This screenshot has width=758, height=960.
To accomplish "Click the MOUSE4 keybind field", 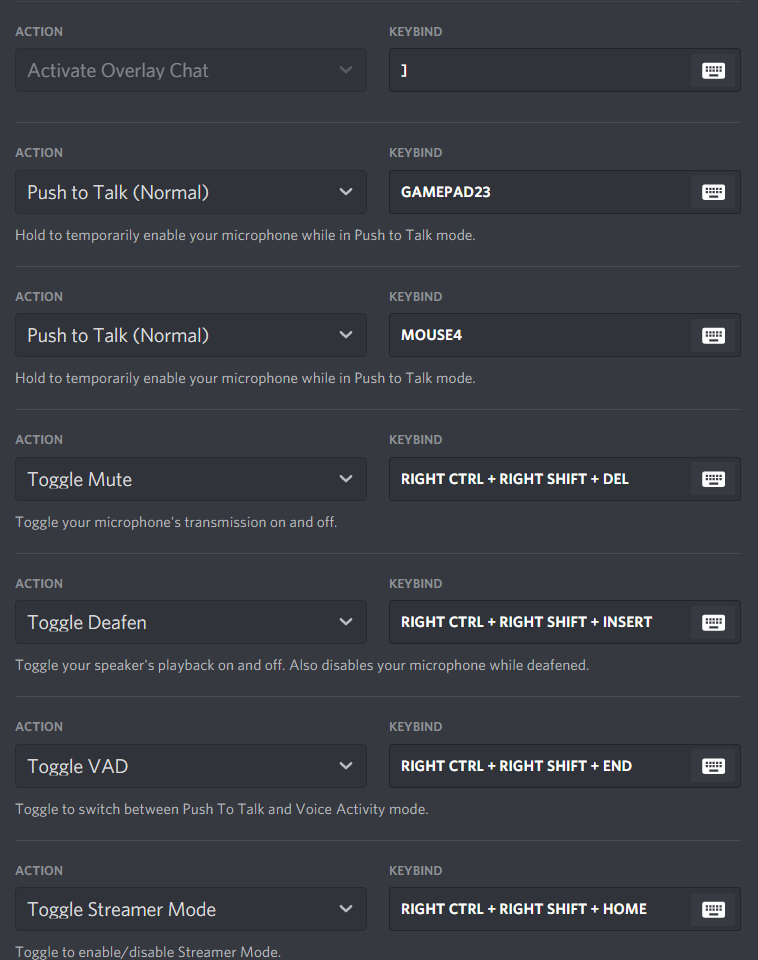I will [x=565, y=336].
